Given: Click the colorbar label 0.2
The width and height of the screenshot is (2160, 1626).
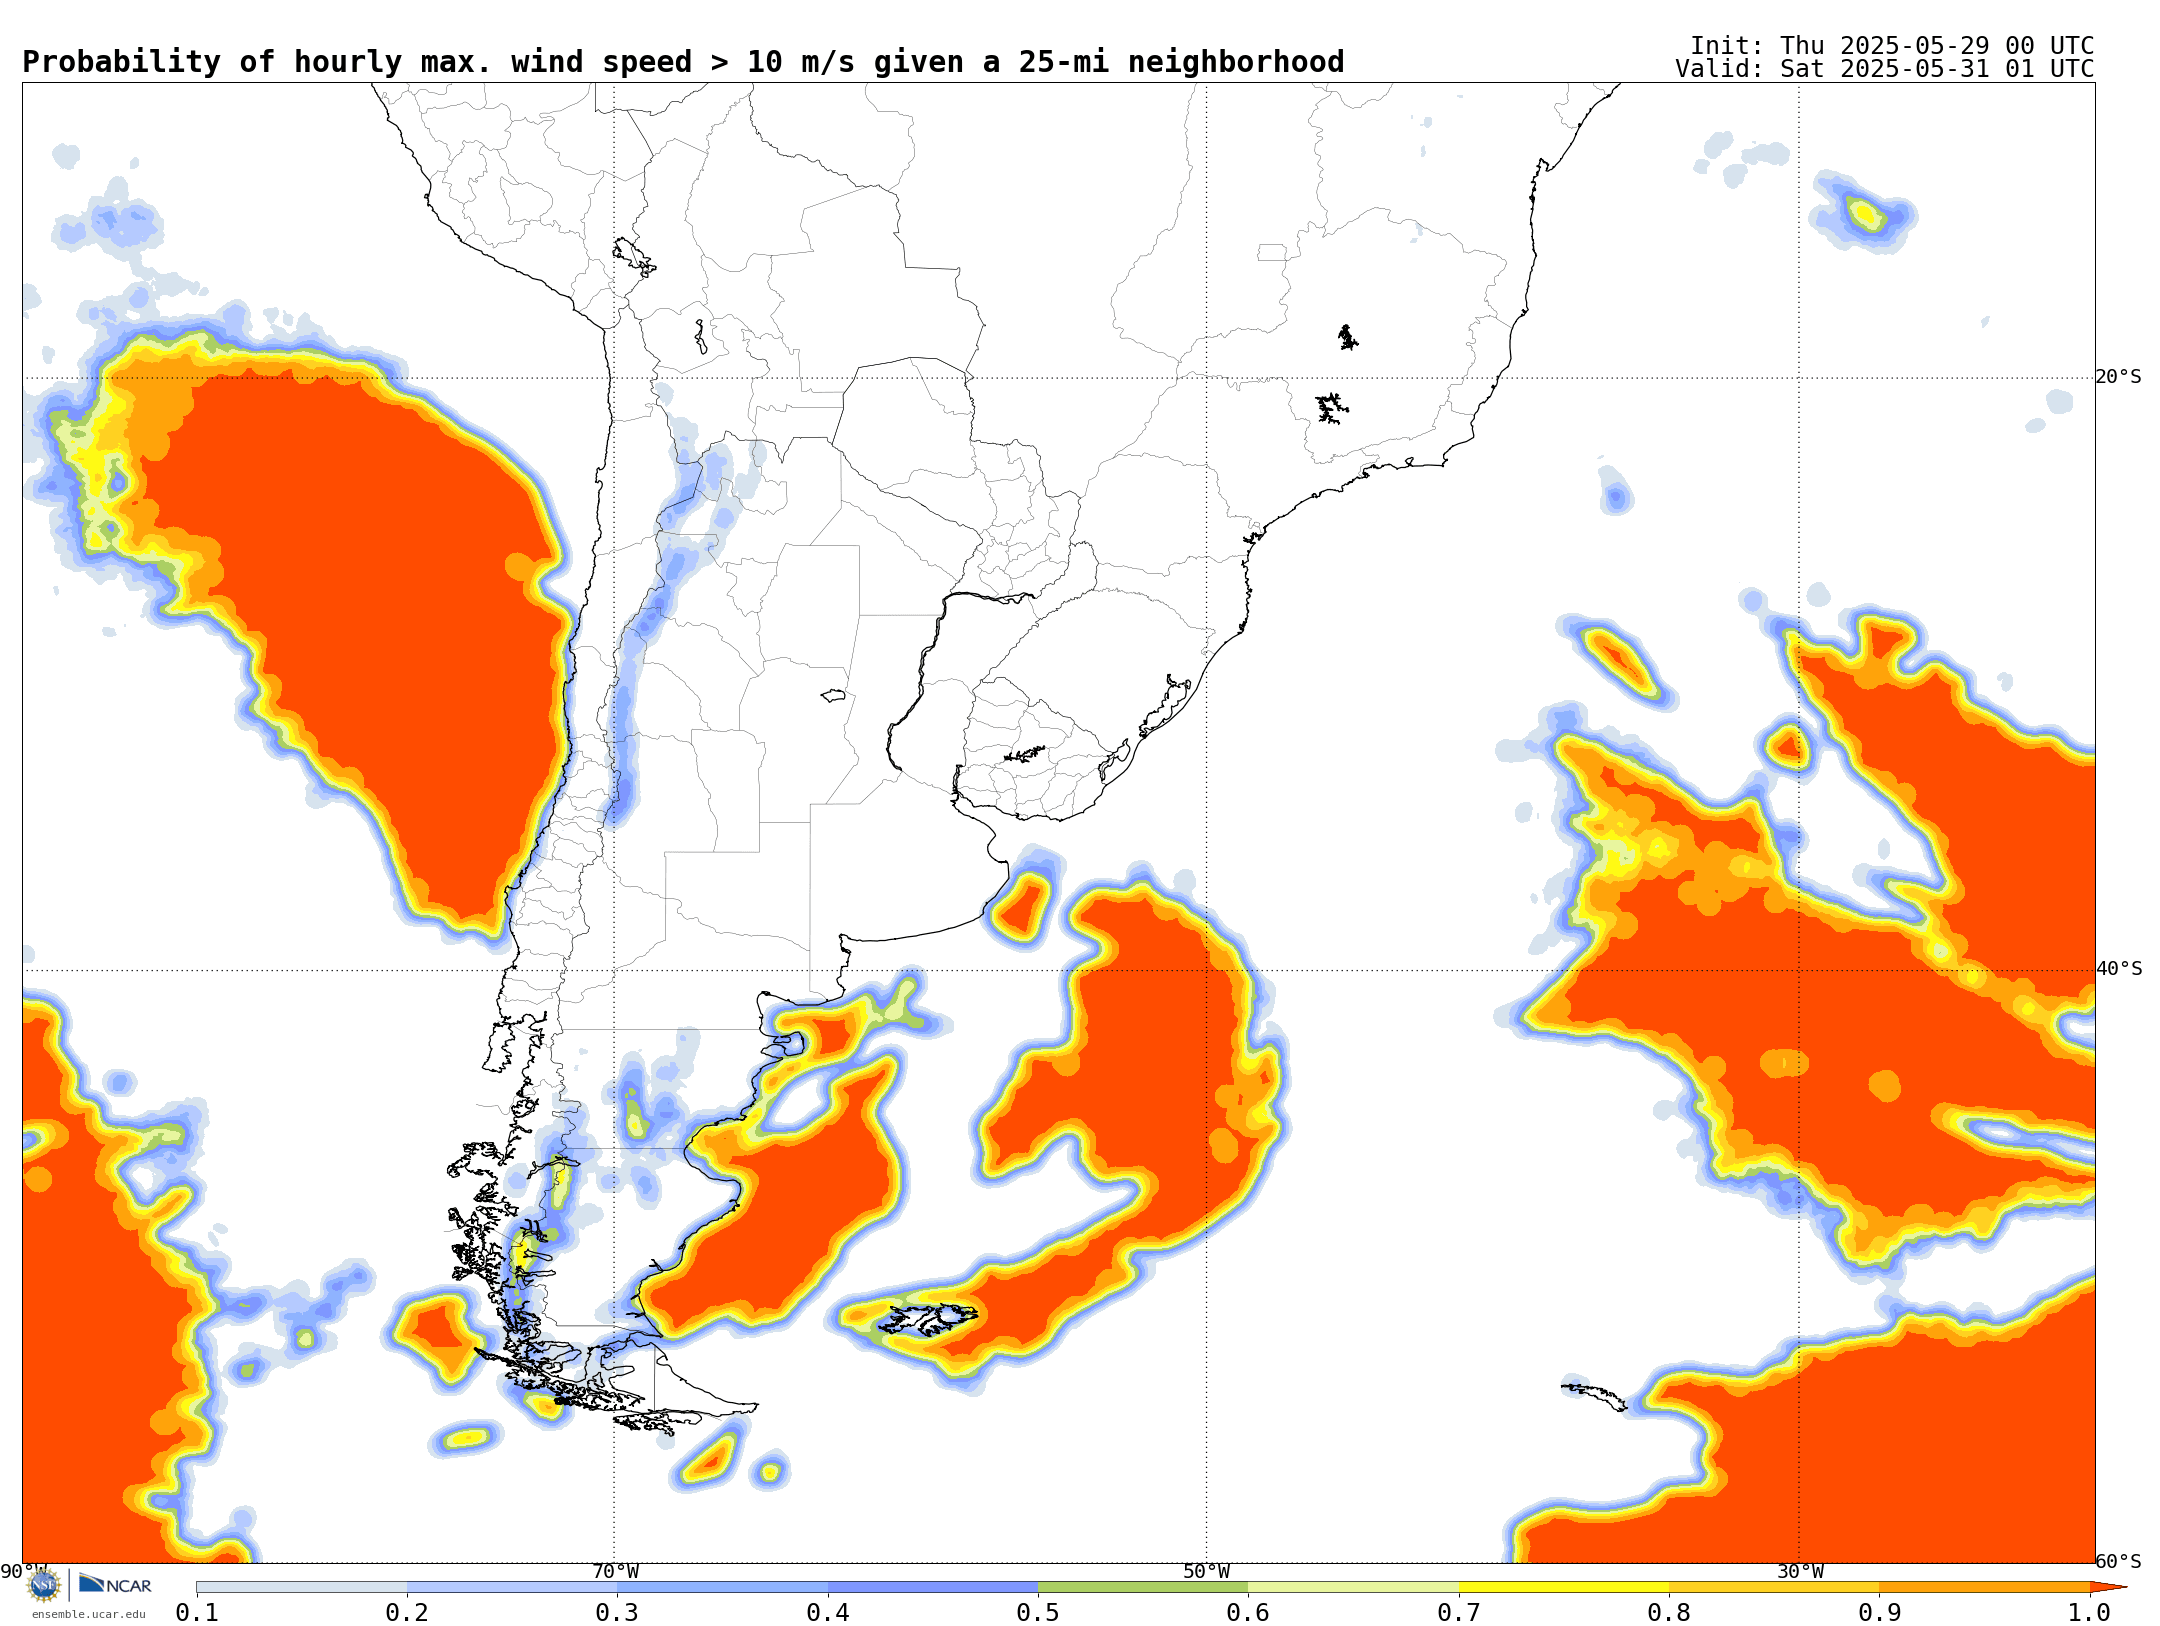Looking at the screenshot, I should tap(407, 1612).
